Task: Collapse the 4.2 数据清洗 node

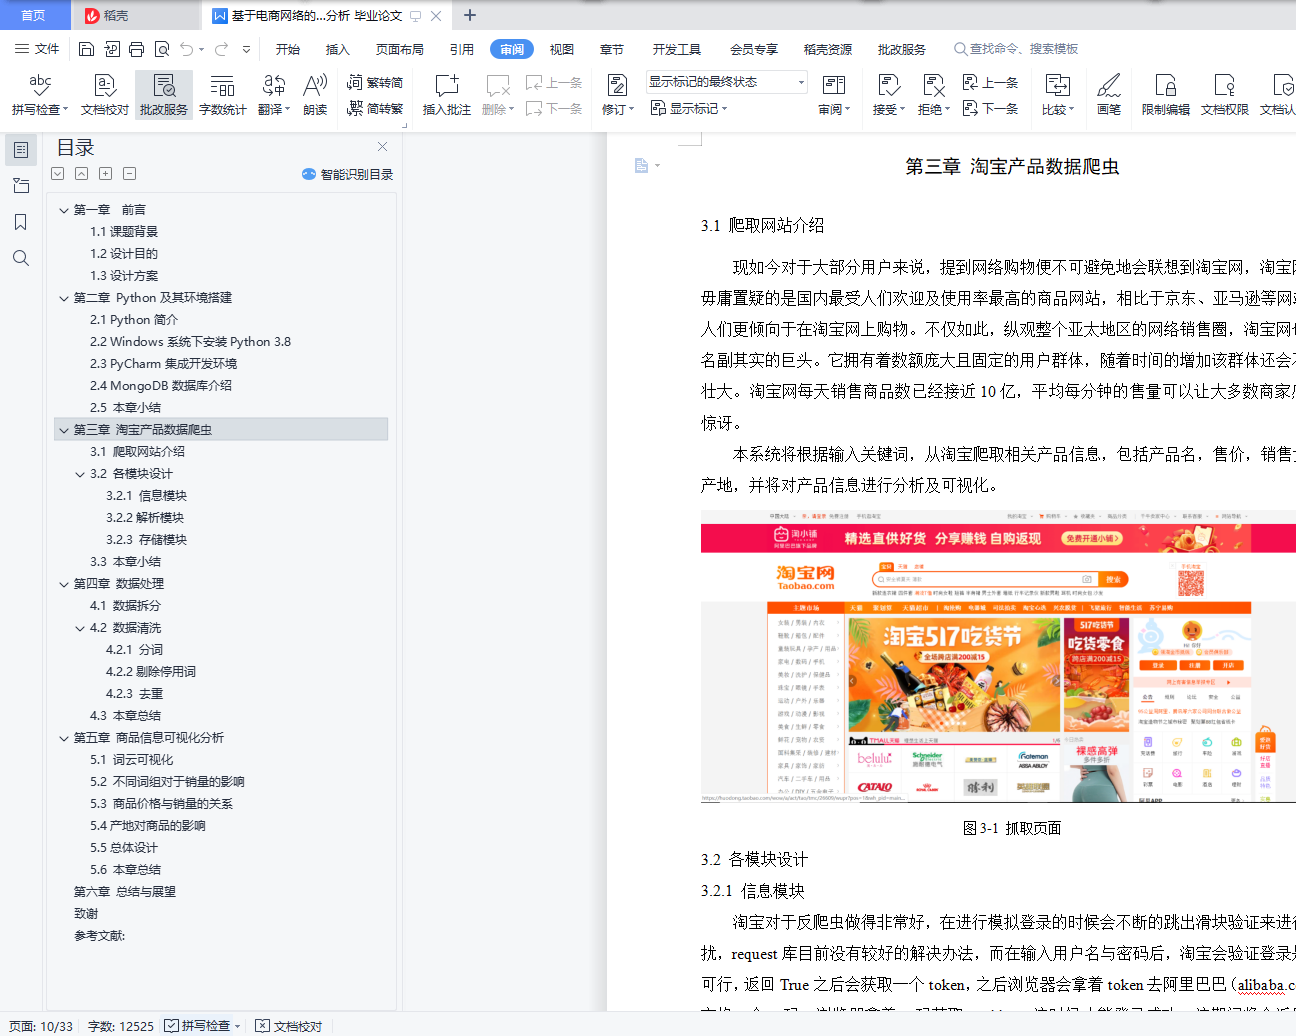Action: [x=80, y=628]
